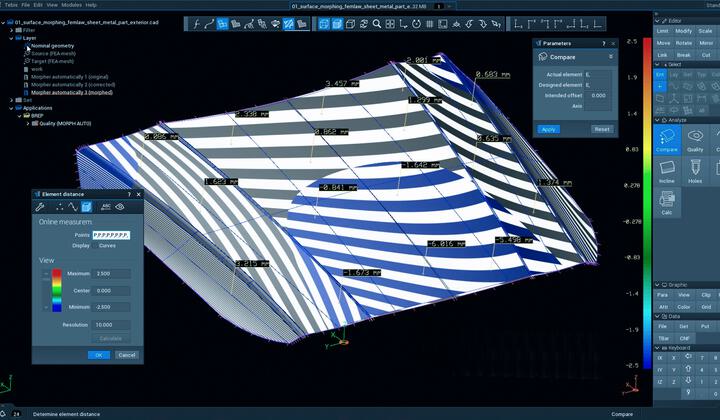Toggle the highlighted surface patch icon in toolbar
Image resolution: width=720 pixels, height=420 pixels.
point(223,24)
